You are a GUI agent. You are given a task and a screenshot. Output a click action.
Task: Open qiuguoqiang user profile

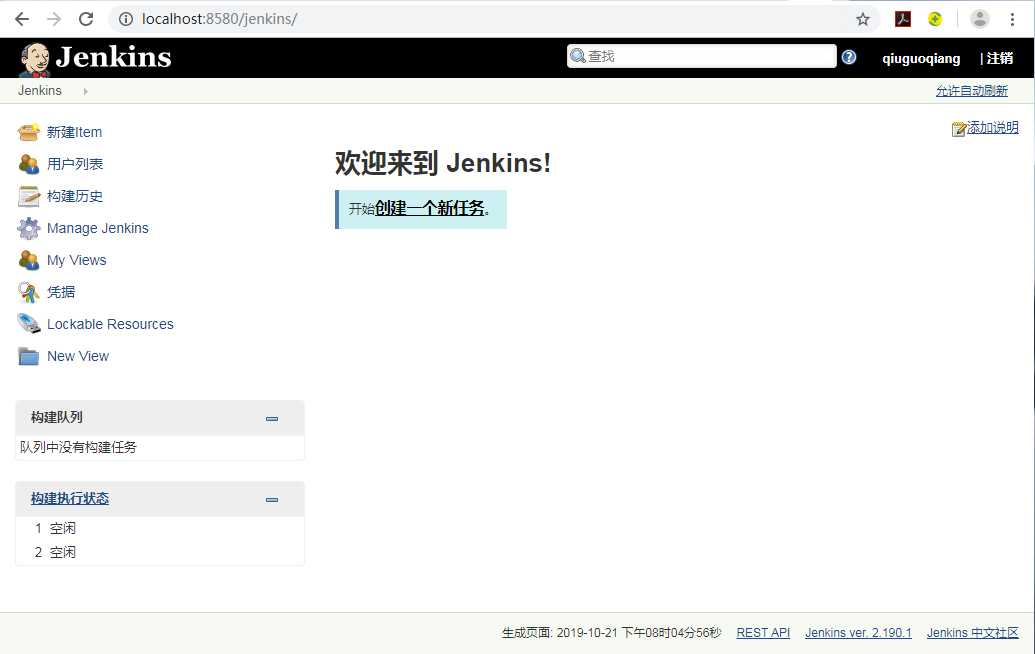click(921, 58)
